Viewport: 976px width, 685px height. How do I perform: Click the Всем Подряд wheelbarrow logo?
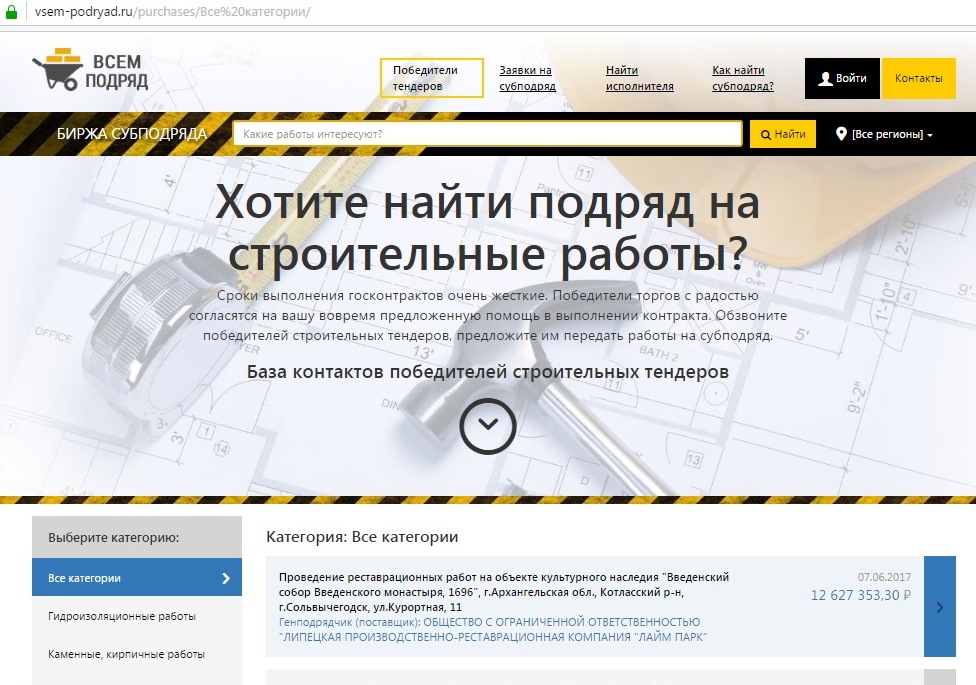point(90,70)
